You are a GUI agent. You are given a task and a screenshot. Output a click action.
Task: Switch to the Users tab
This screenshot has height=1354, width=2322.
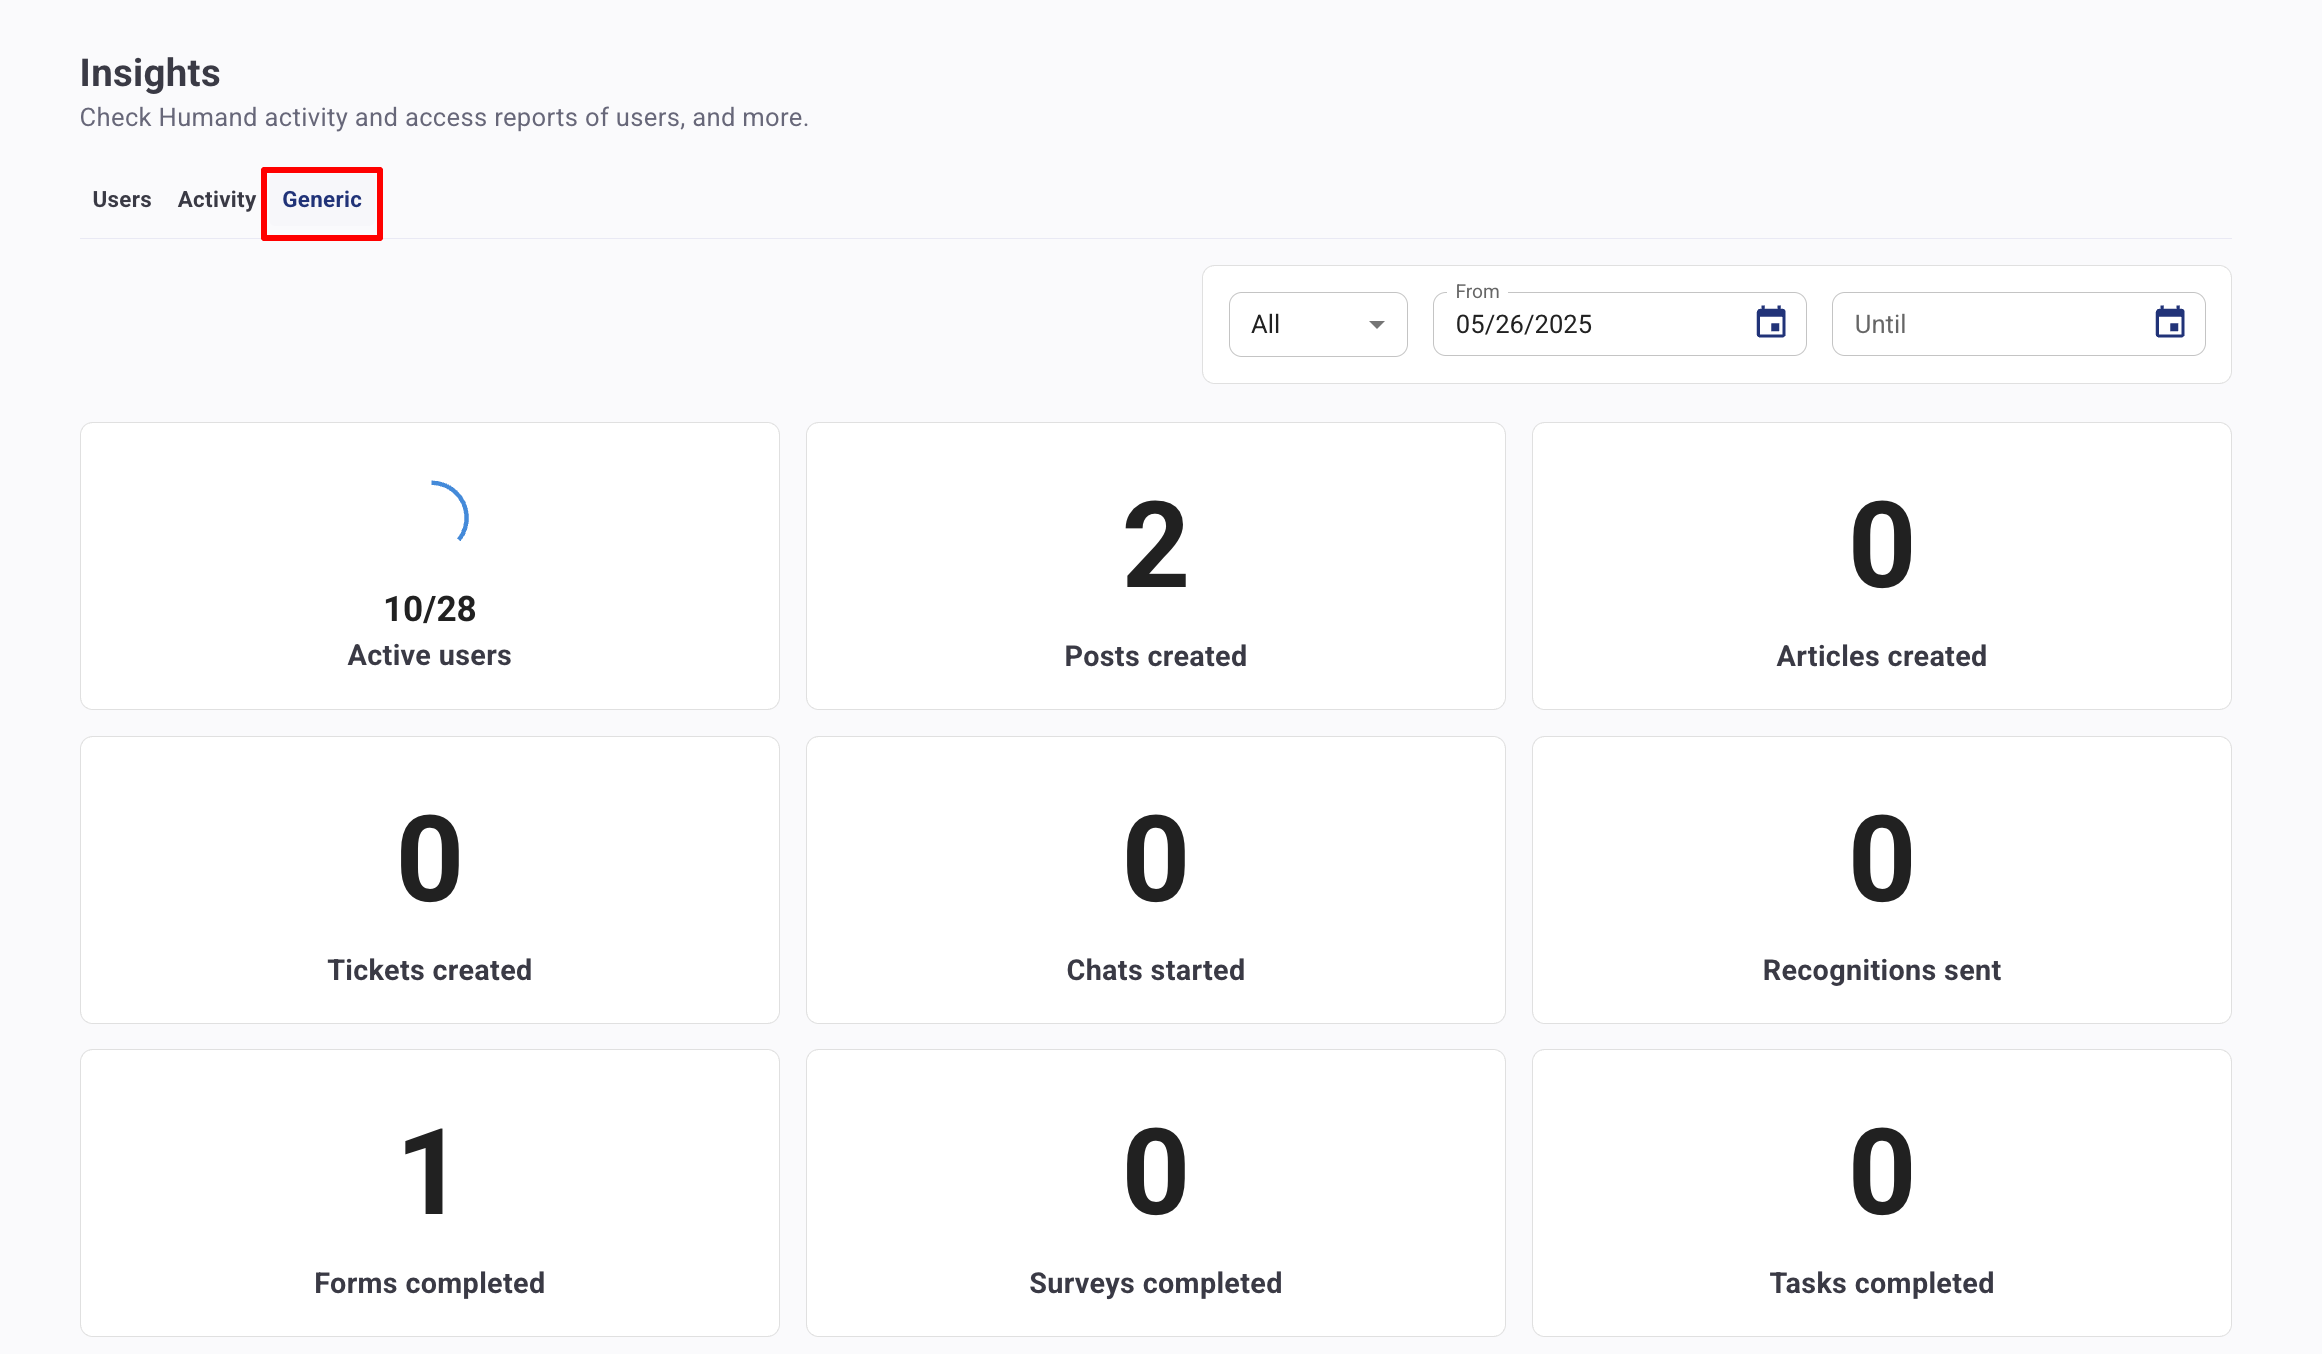pyautogui.click(x=122, y=199)
